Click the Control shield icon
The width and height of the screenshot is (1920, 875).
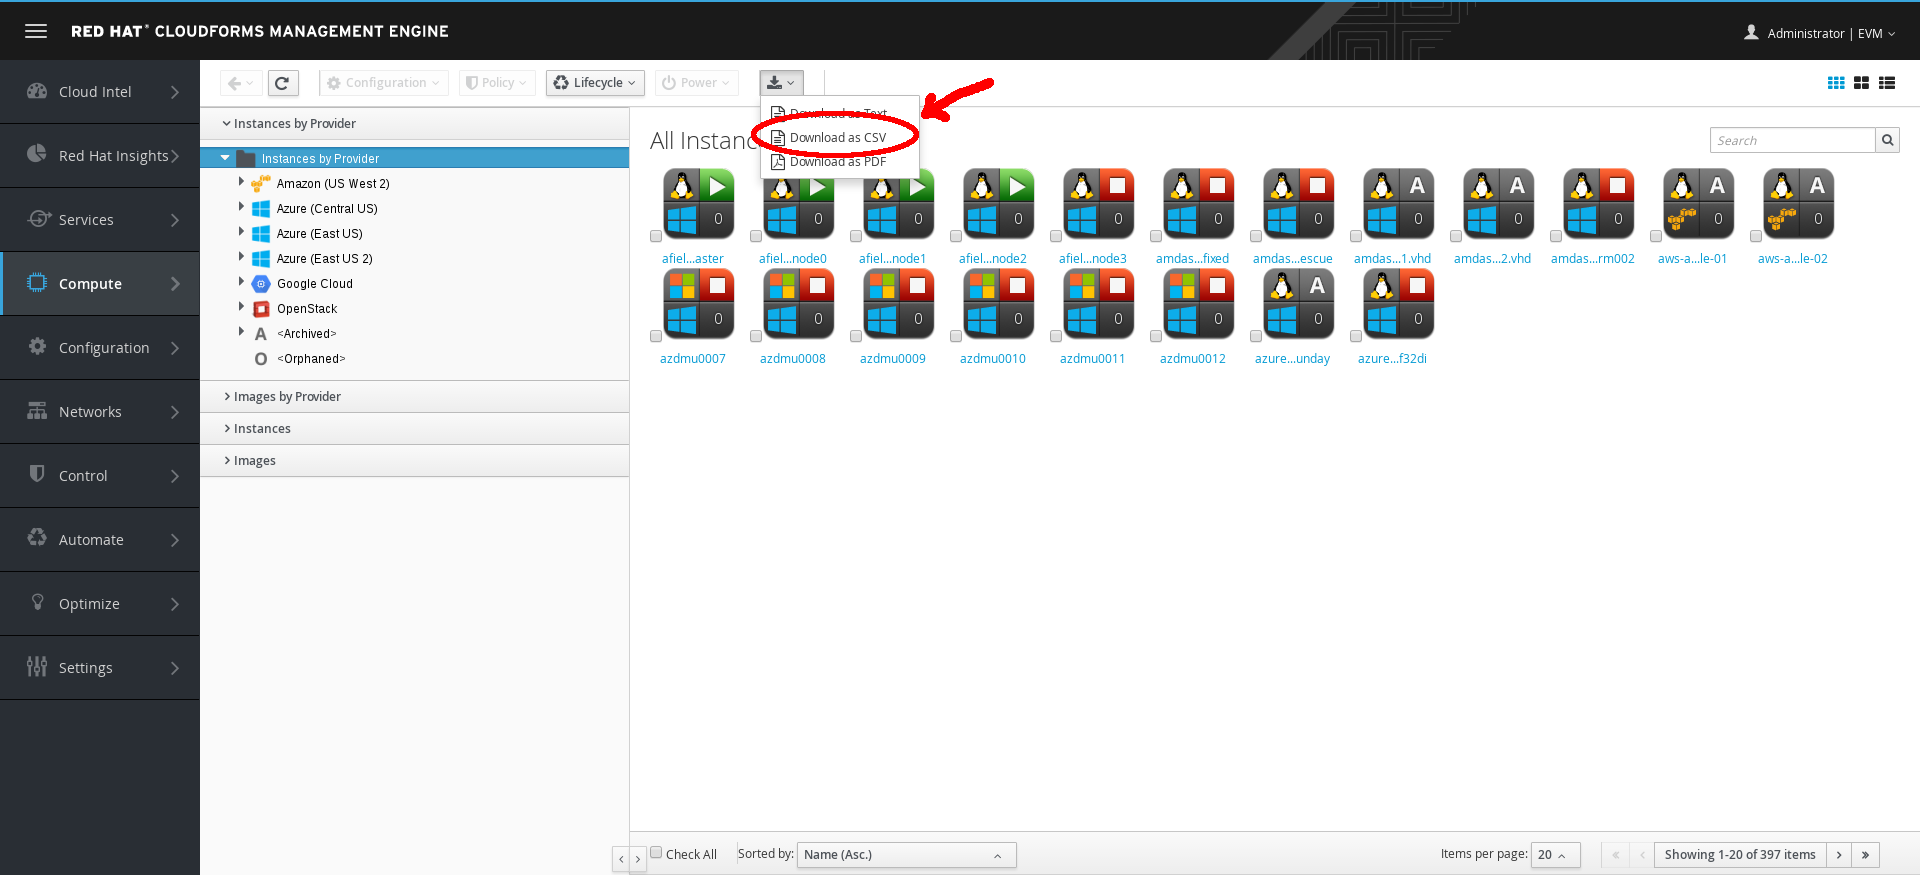(37, 473)
